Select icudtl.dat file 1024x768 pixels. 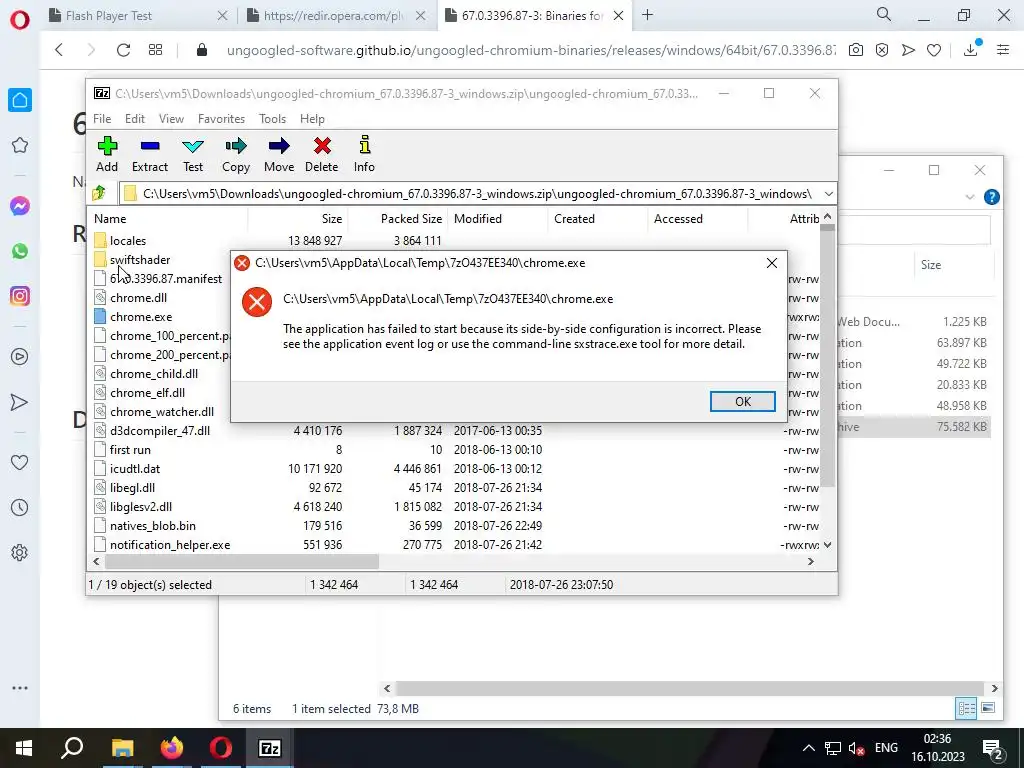pos(135,469)
